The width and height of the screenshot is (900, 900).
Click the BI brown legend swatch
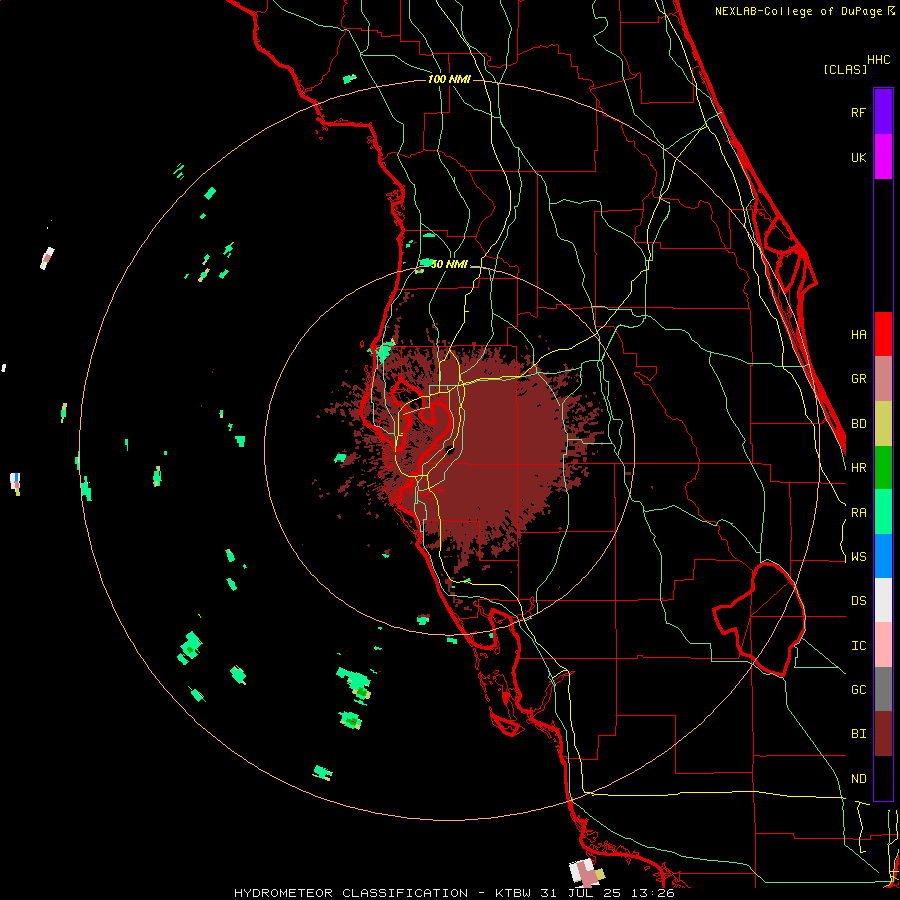(x=883, y=734)
